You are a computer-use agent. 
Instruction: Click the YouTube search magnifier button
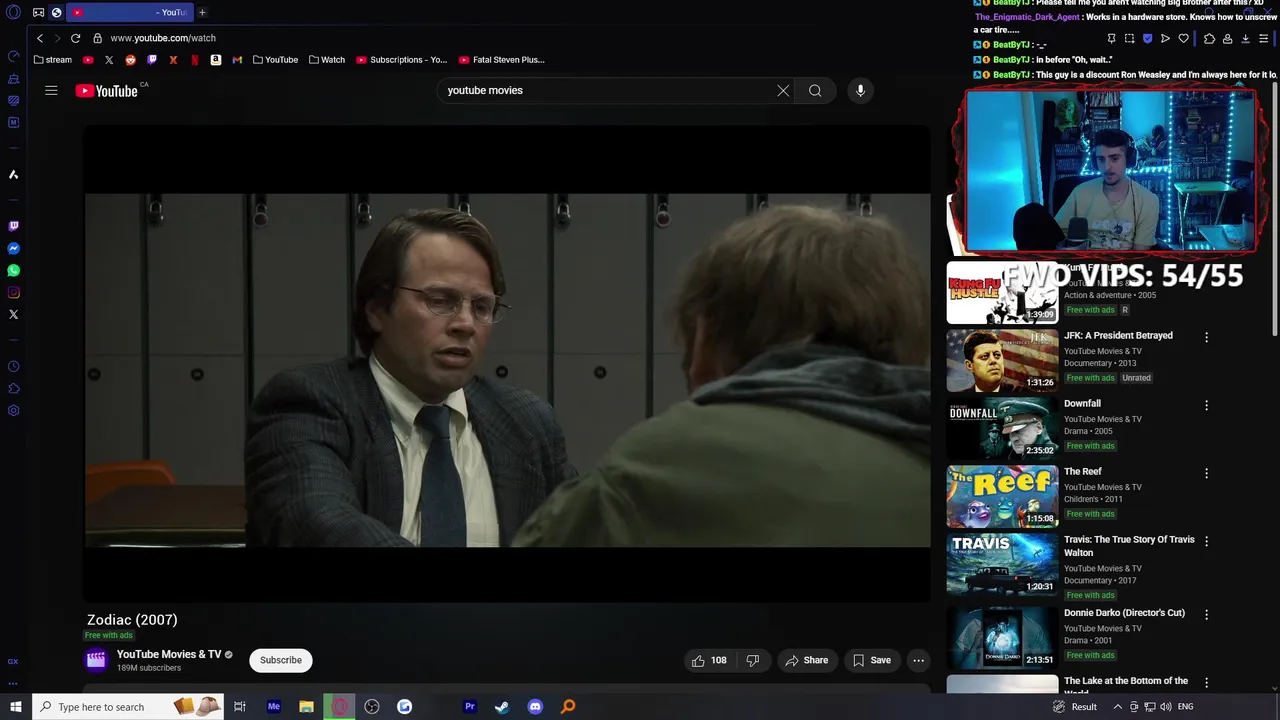point(815,90)
